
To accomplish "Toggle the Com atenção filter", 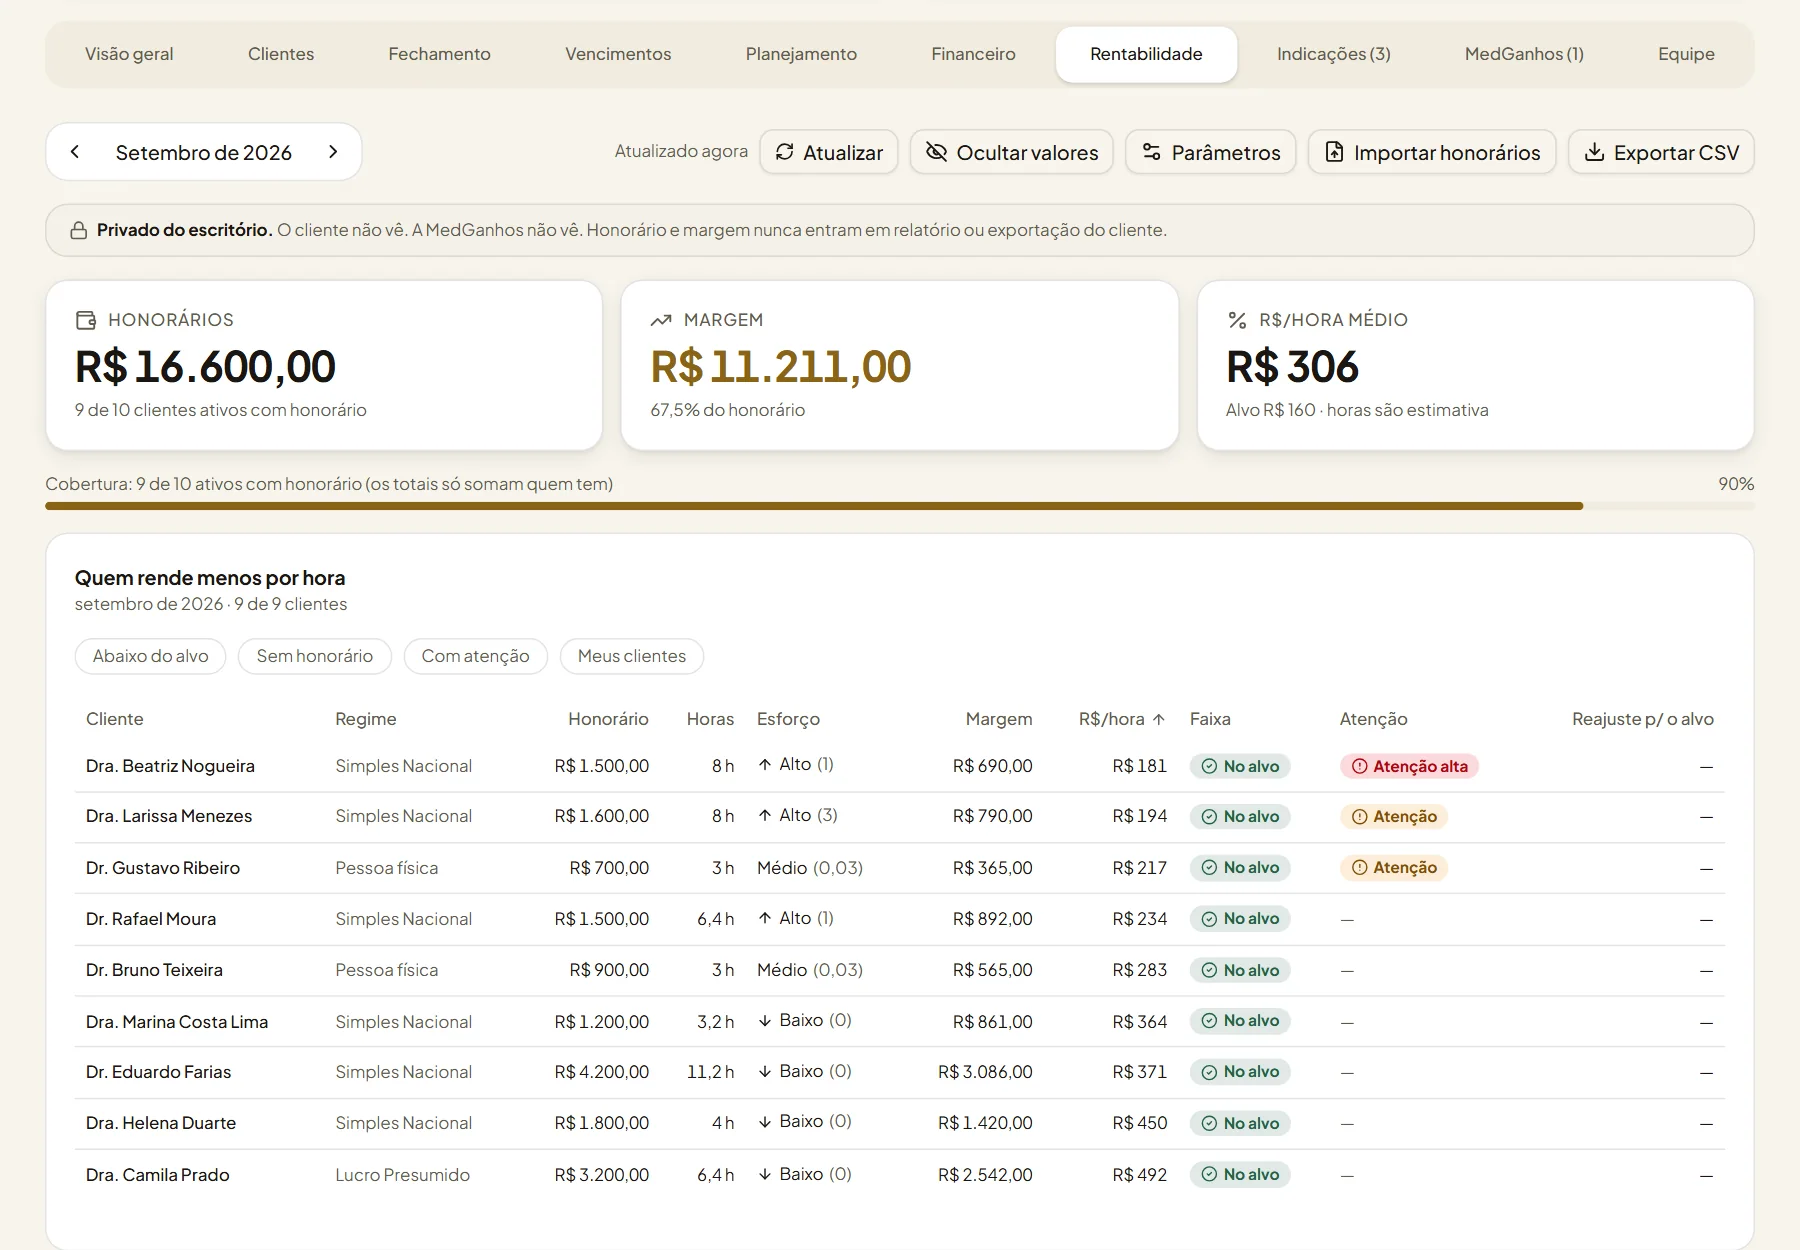I will click(x=476, y=656).
